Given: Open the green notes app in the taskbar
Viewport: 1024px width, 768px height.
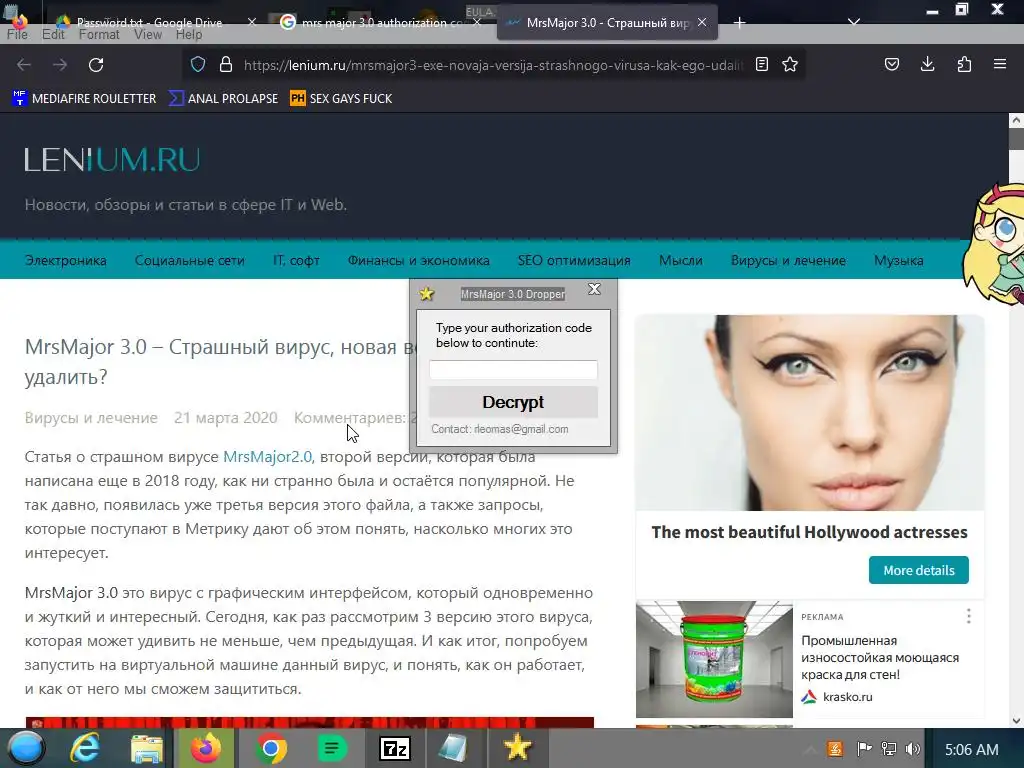Looking at the screenshot, I should (x=332, y=748).
